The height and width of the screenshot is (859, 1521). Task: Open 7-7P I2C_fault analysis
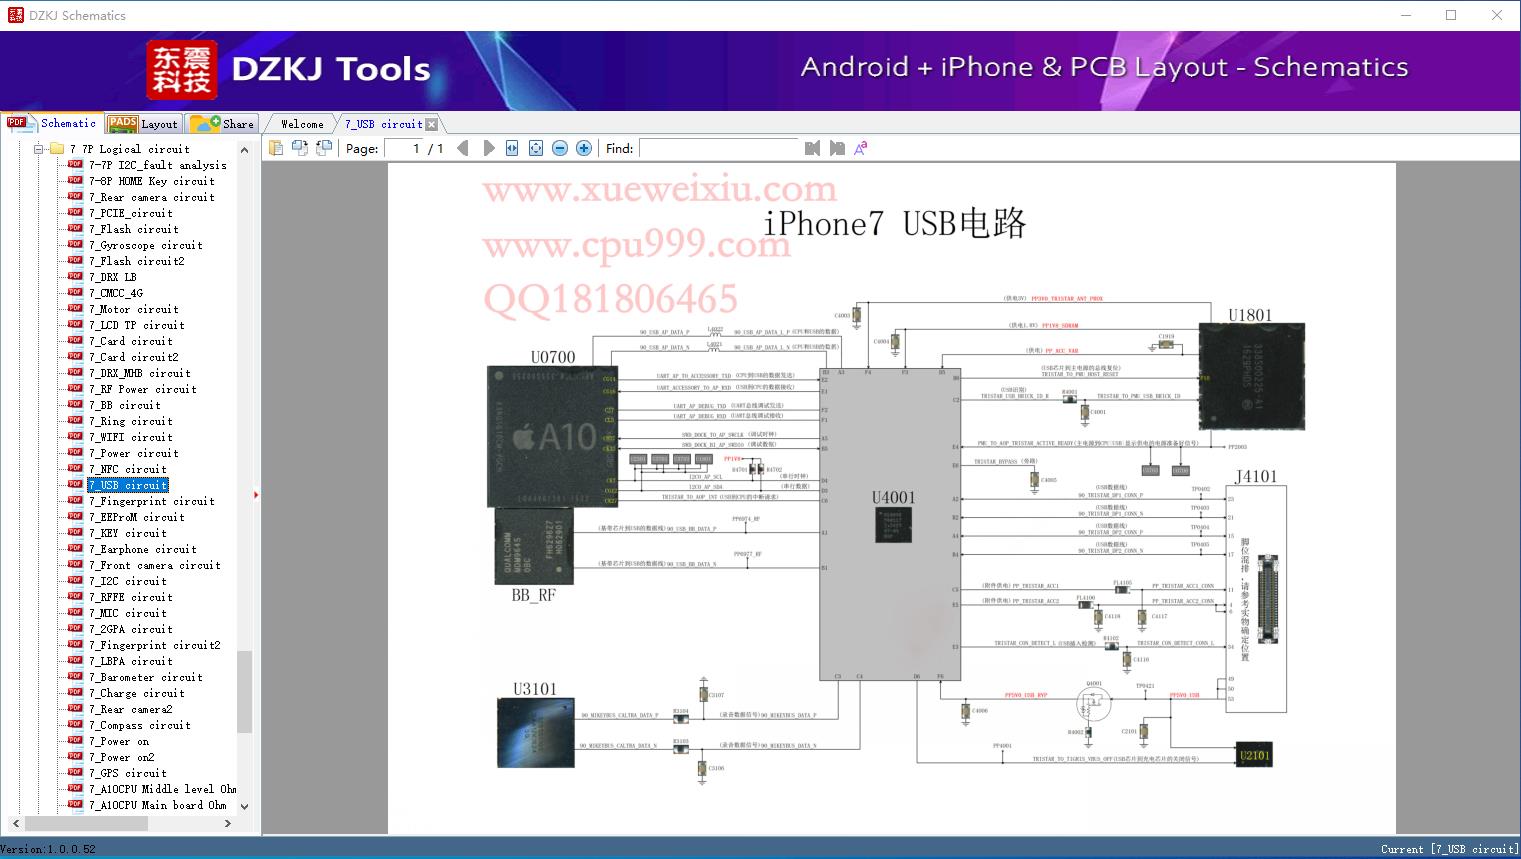click(158, 165)
